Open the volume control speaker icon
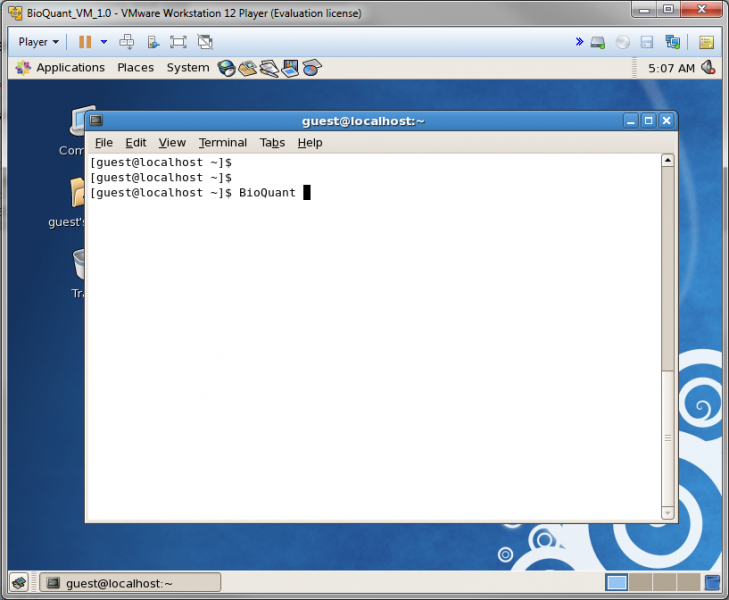Image resolution: width=729 pixels, height=600 pixels. coord(708,68)
